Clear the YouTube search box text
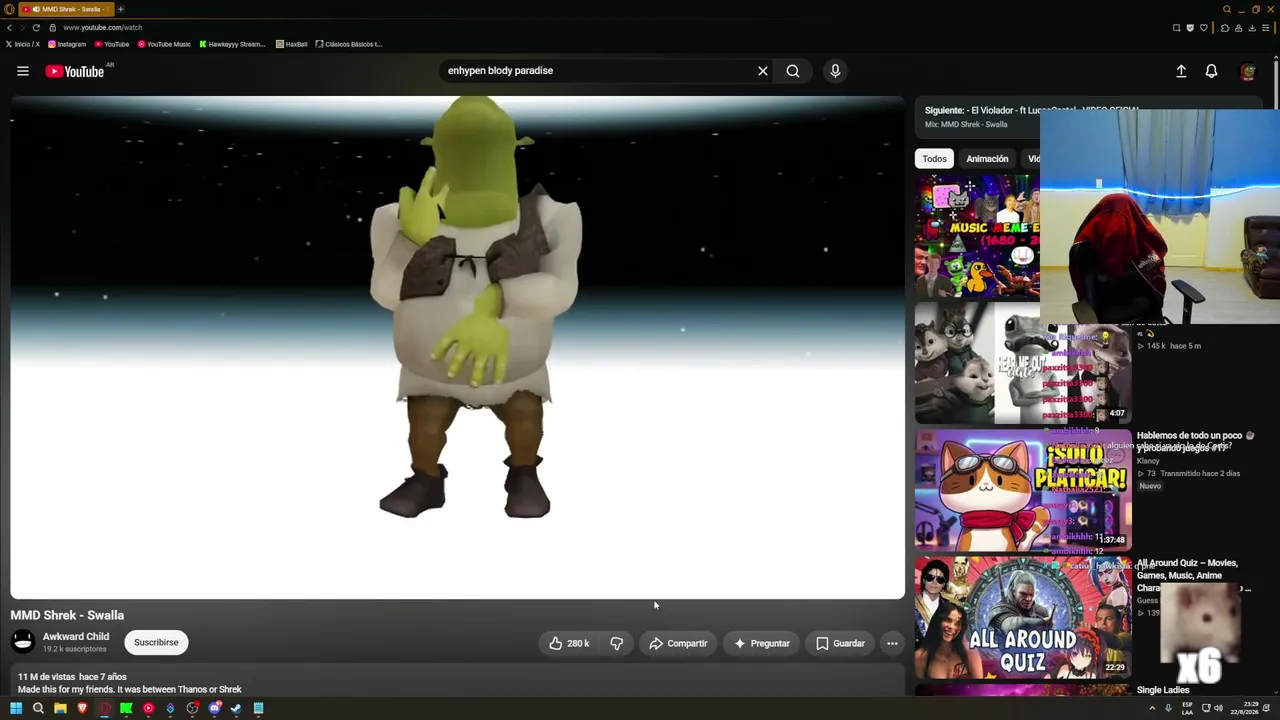The width and height of the screenshot is (1280, 720). 763,71
